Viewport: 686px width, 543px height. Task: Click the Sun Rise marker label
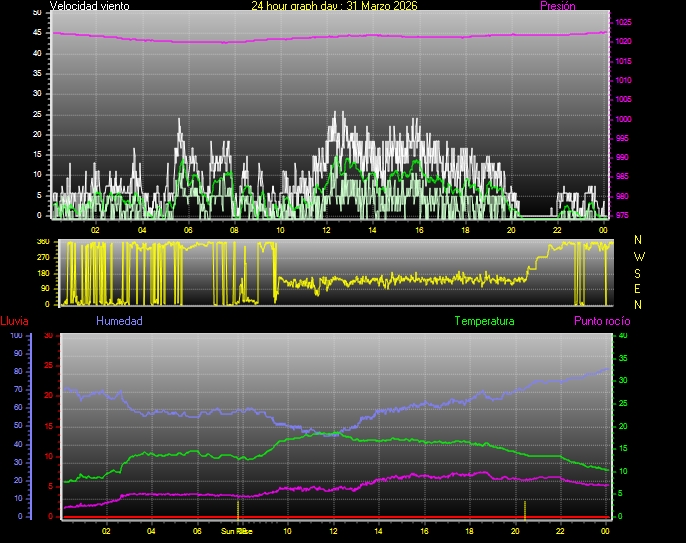pyautogui.click(x=236, y=531)
